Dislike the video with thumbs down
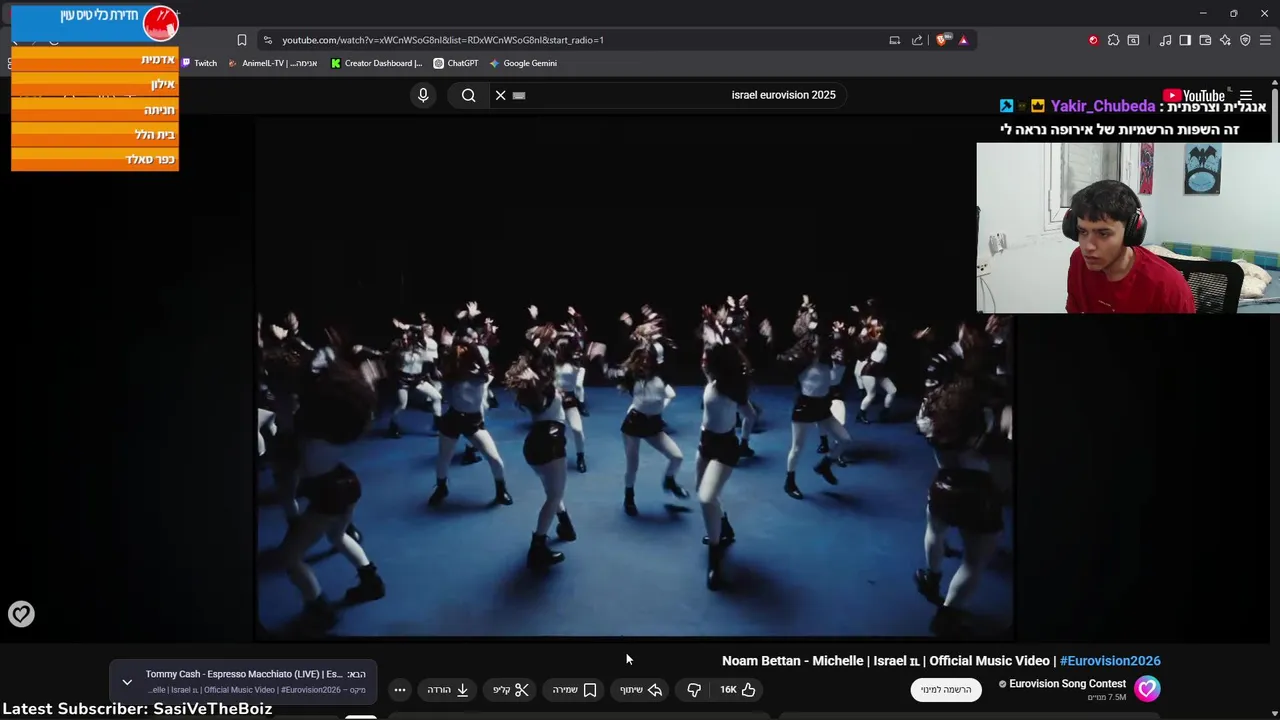The image size is (1280, 720). [694, 690]
